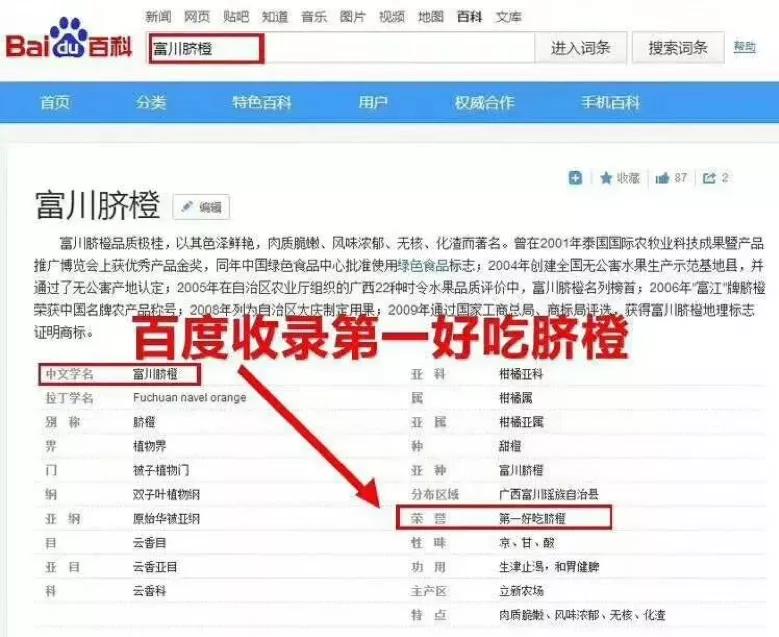This screenshot has height=637, width=779.
Task: Click the Baidu Baike logo
Action: coord(69,39)
